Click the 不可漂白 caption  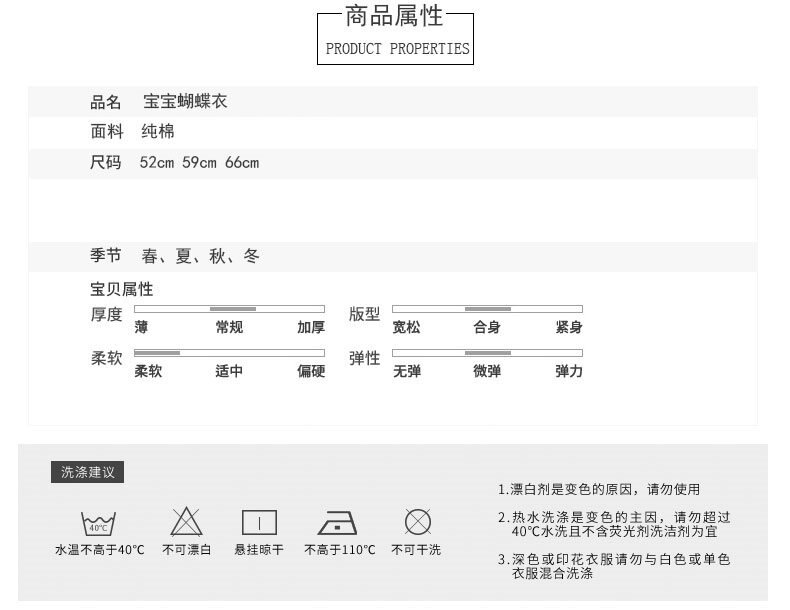click(186, 550)
